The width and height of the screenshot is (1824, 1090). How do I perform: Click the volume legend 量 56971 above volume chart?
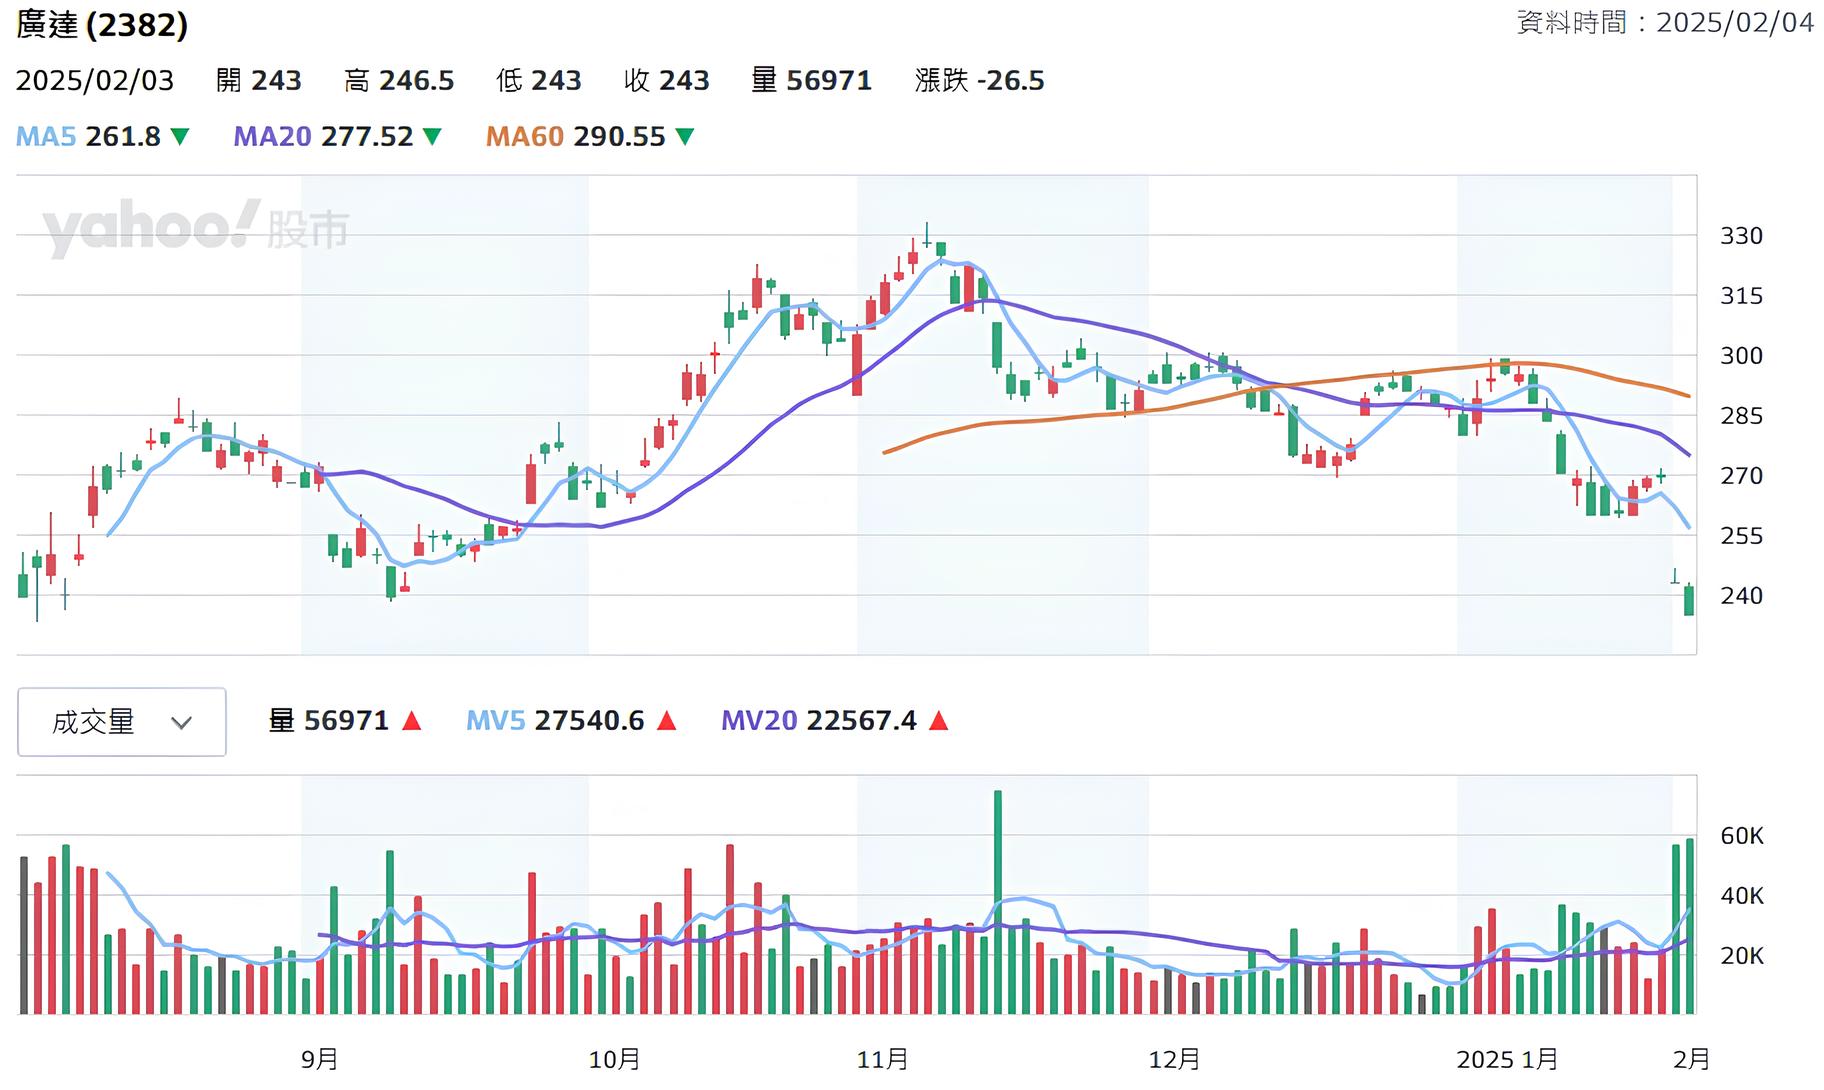[x=329, y=721]
